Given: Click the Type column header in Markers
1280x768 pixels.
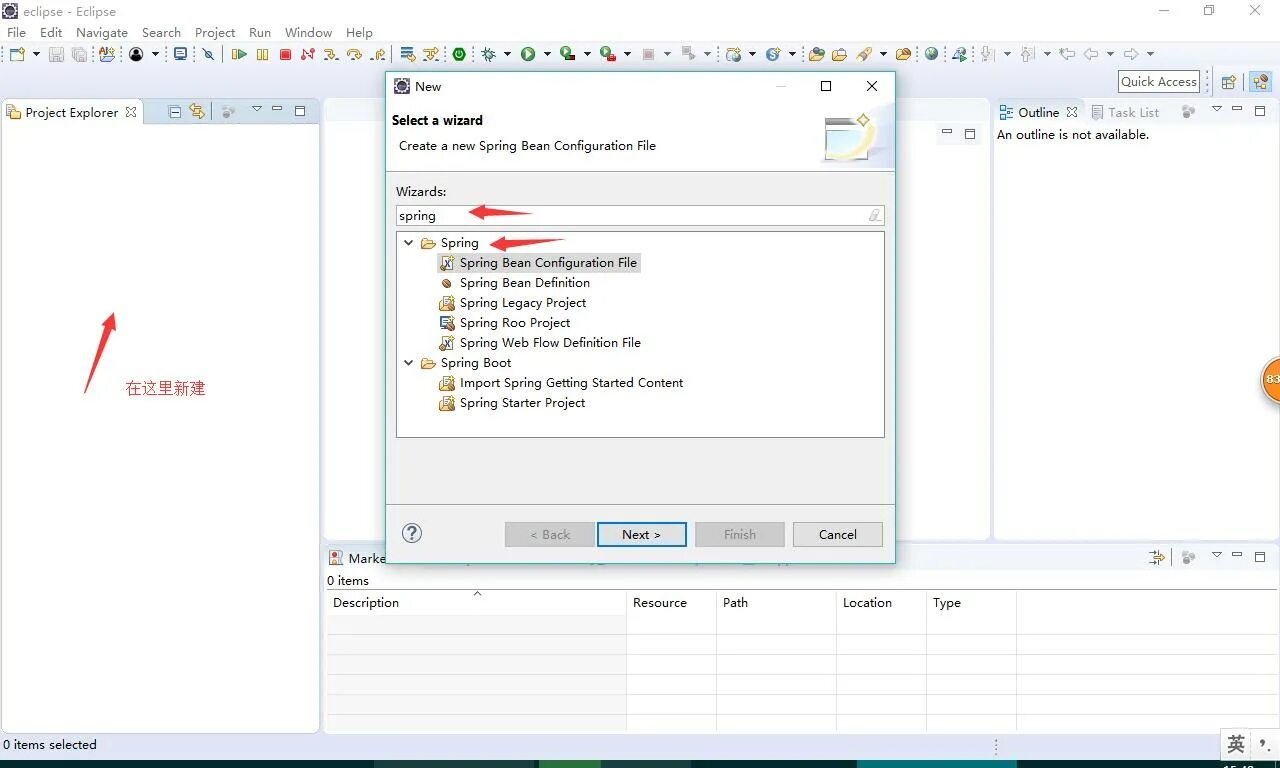Looking at the screenshot, I should pos(971,603).
